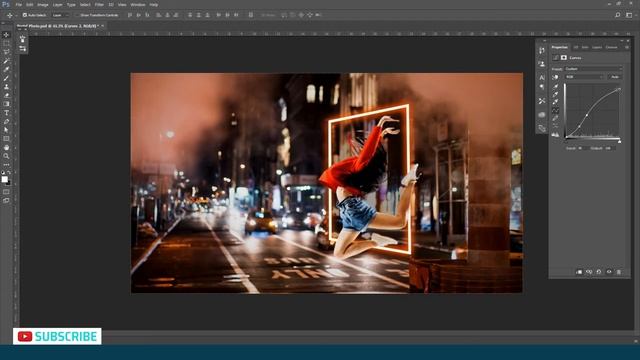Reset to default foreground and background colors
The image size is (640, 360).
click(x=3, y=173)
